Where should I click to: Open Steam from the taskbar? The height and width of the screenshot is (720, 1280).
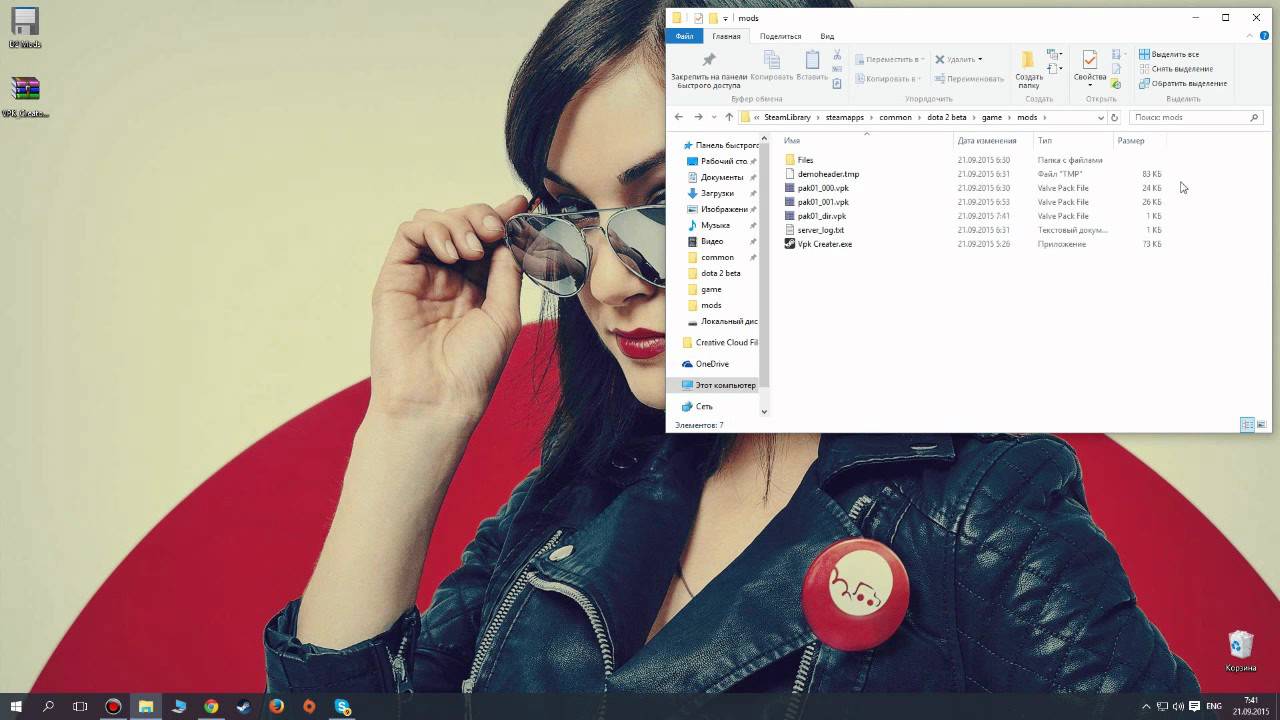pos(243,706)
